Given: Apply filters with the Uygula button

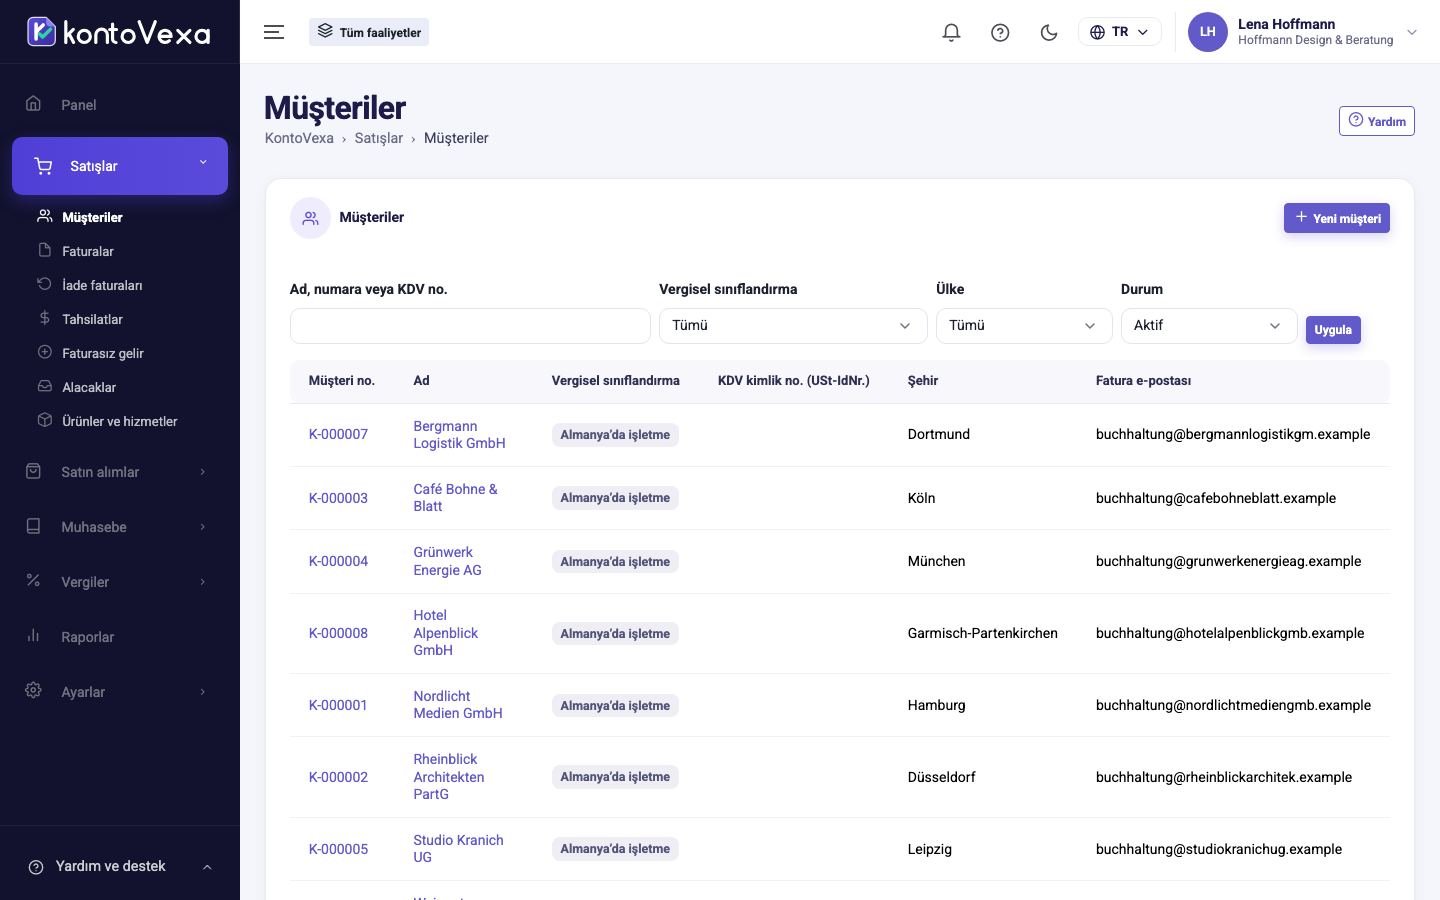Looking at the screenshot, I should click(x=1333, y=329).
